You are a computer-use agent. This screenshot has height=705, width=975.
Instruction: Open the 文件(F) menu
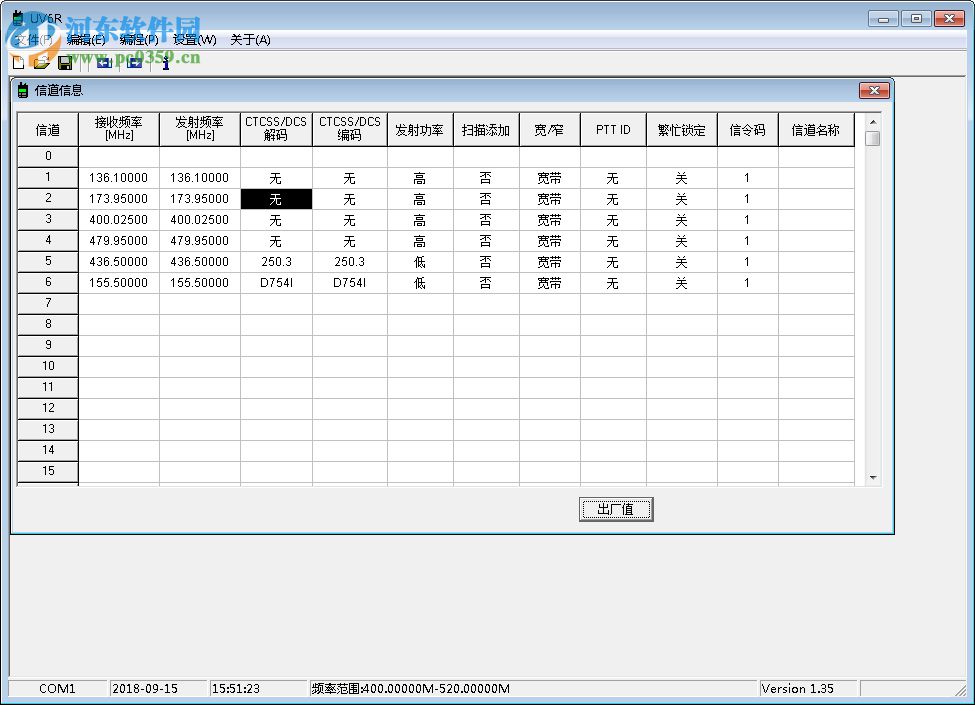point(34,40)
